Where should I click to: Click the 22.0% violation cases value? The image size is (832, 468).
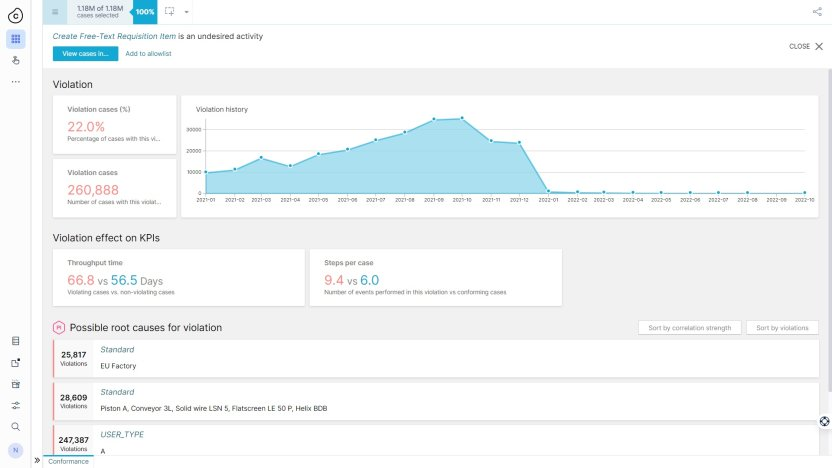pyautogui.click(x=86, y=127)
